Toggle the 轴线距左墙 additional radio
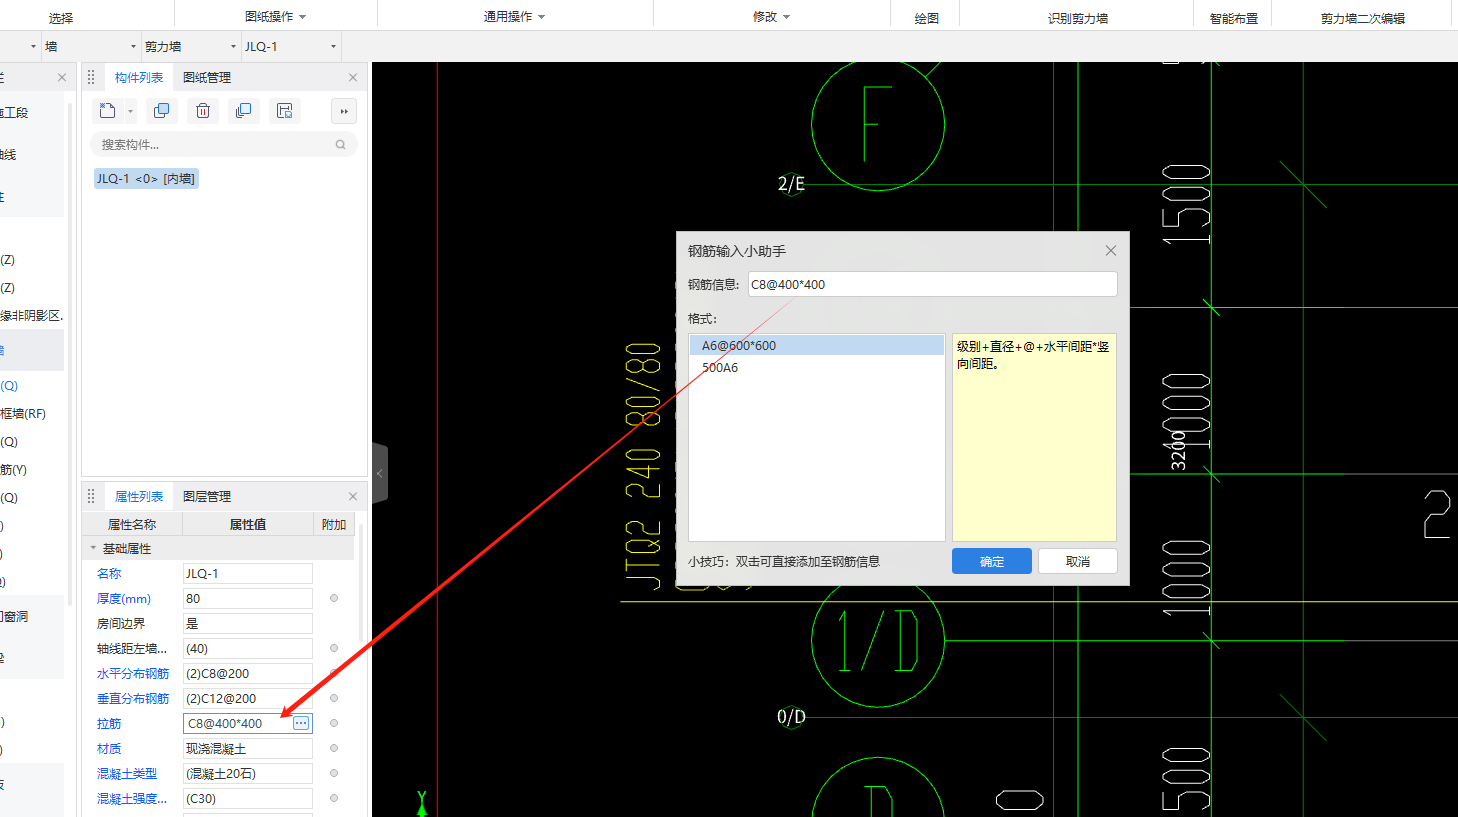1458x817 pixels. pos(334,648)
